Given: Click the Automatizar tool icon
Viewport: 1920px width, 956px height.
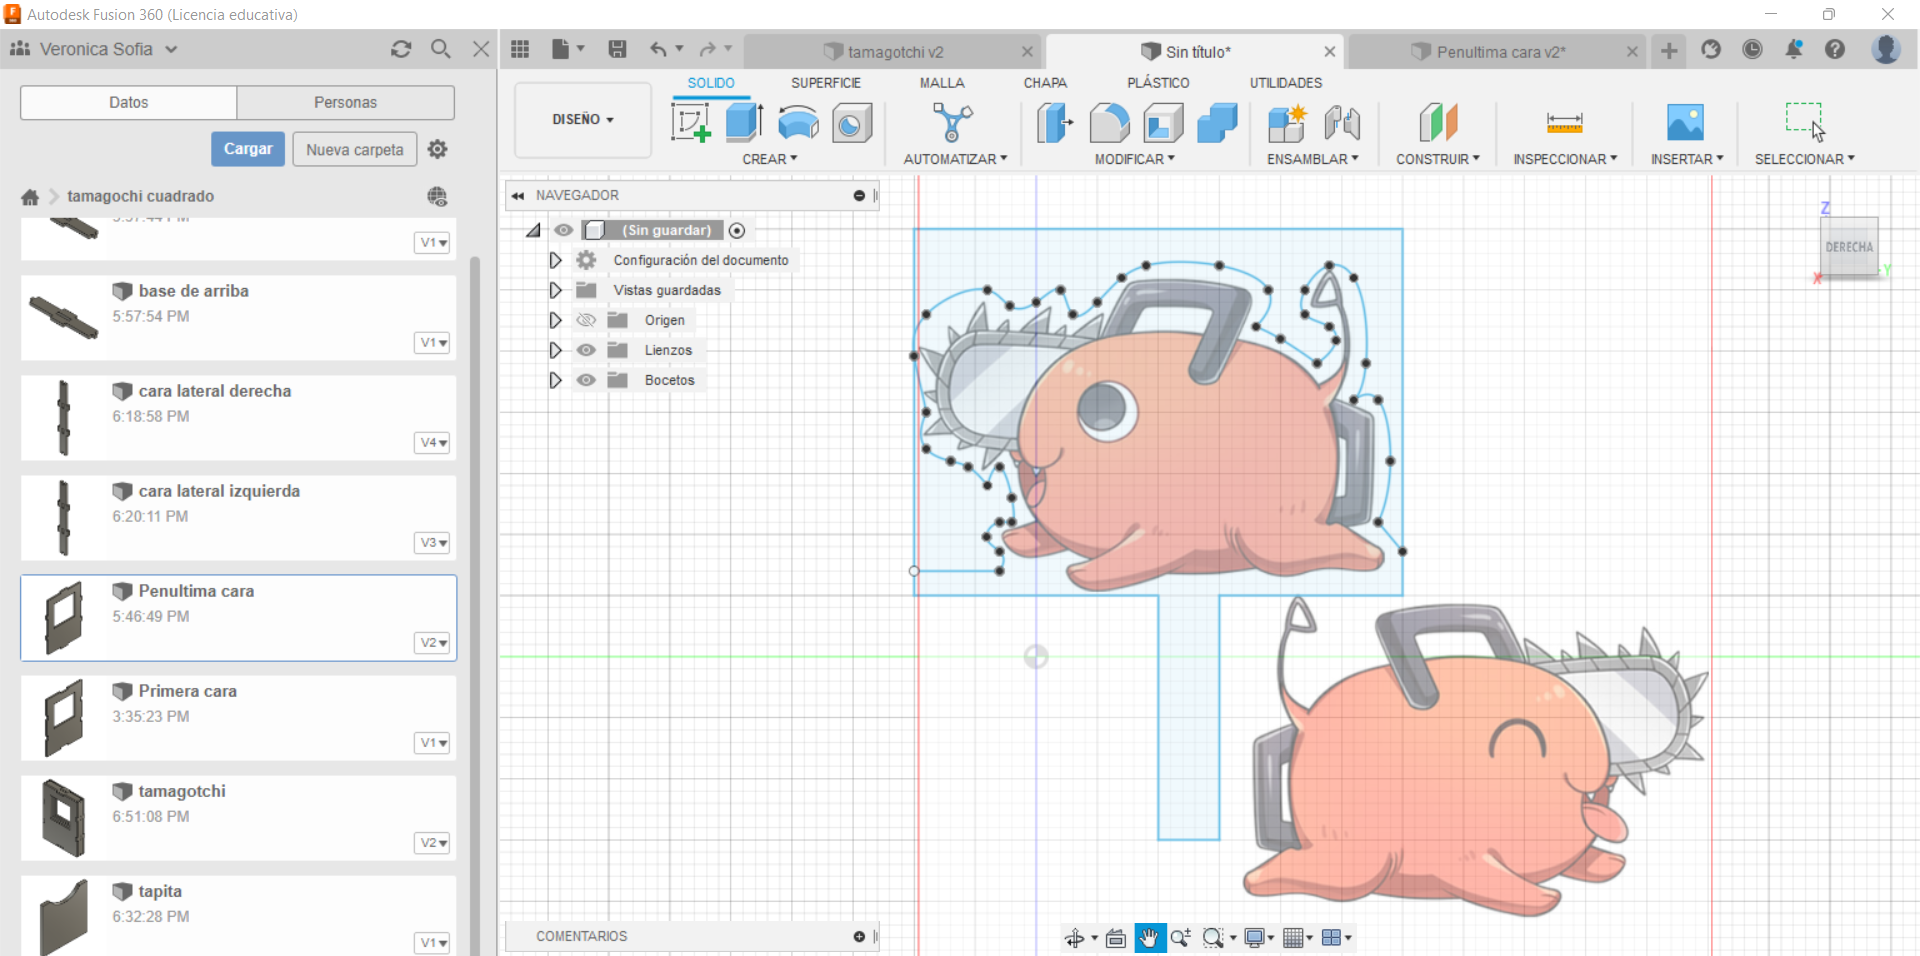Looking at the screenshot, I should 952,123.
